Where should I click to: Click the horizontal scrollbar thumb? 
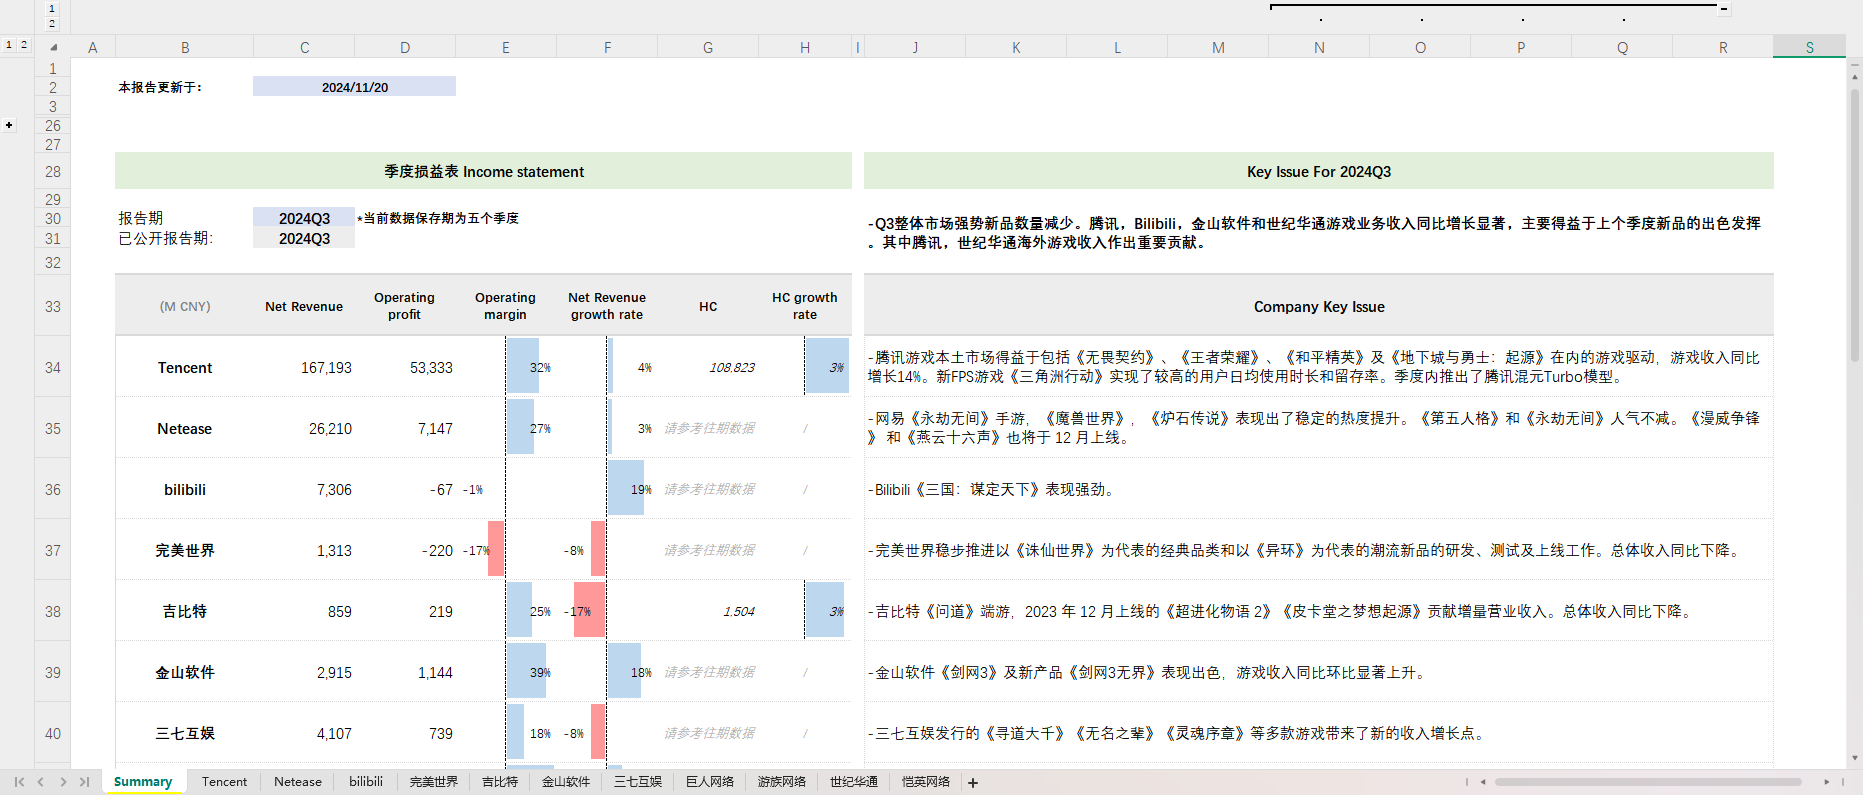coord(1648,782)
